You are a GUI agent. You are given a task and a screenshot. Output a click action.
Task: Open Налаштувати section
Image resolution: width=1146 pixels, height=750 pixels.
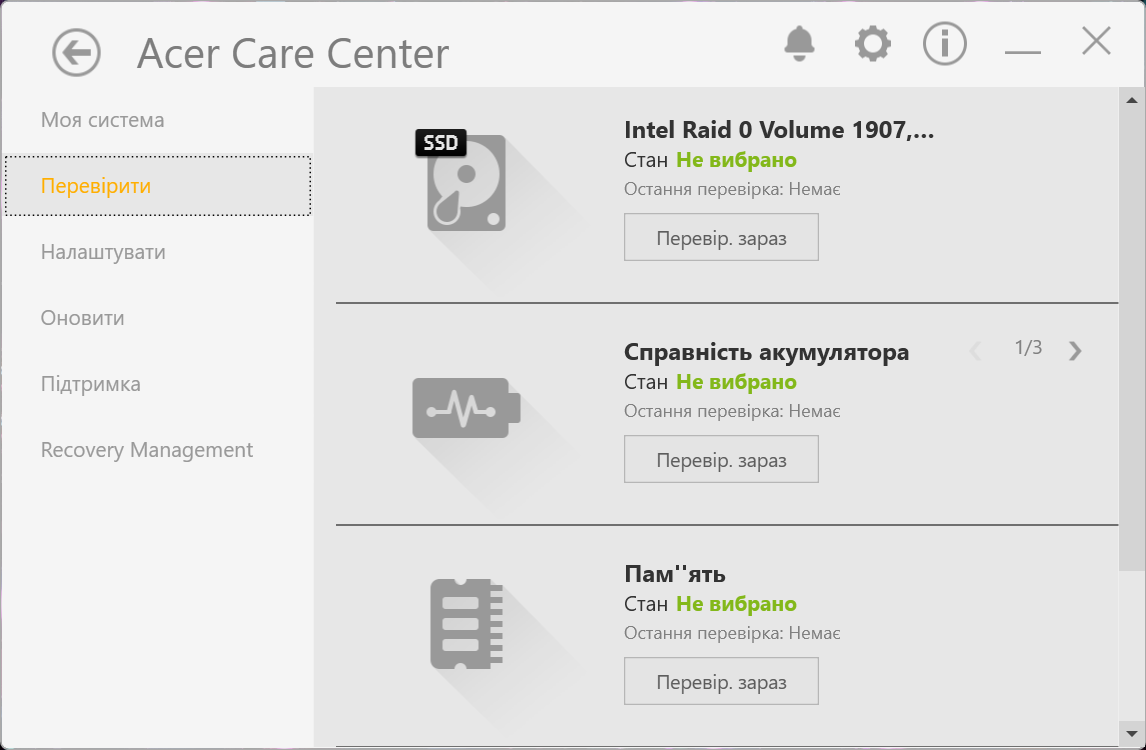click(x=103, y=252)
